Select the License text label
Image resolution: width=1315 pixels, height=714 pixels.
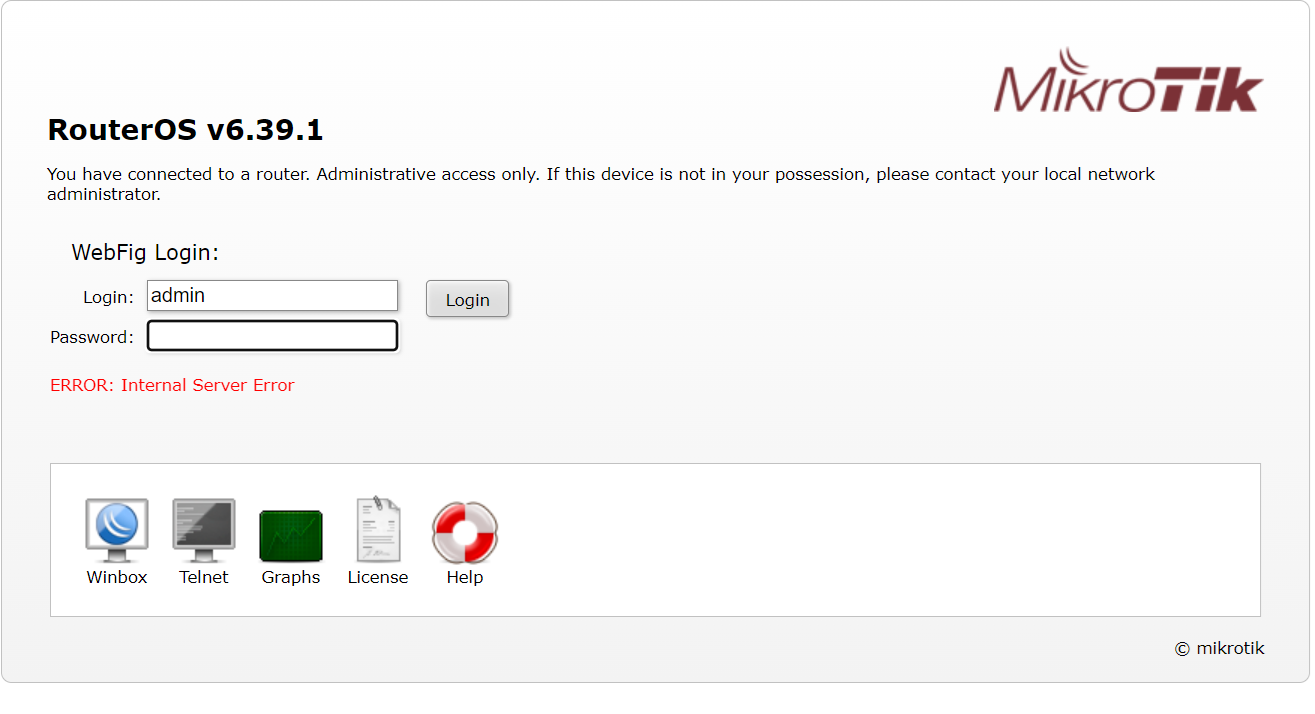click(378, 577)
